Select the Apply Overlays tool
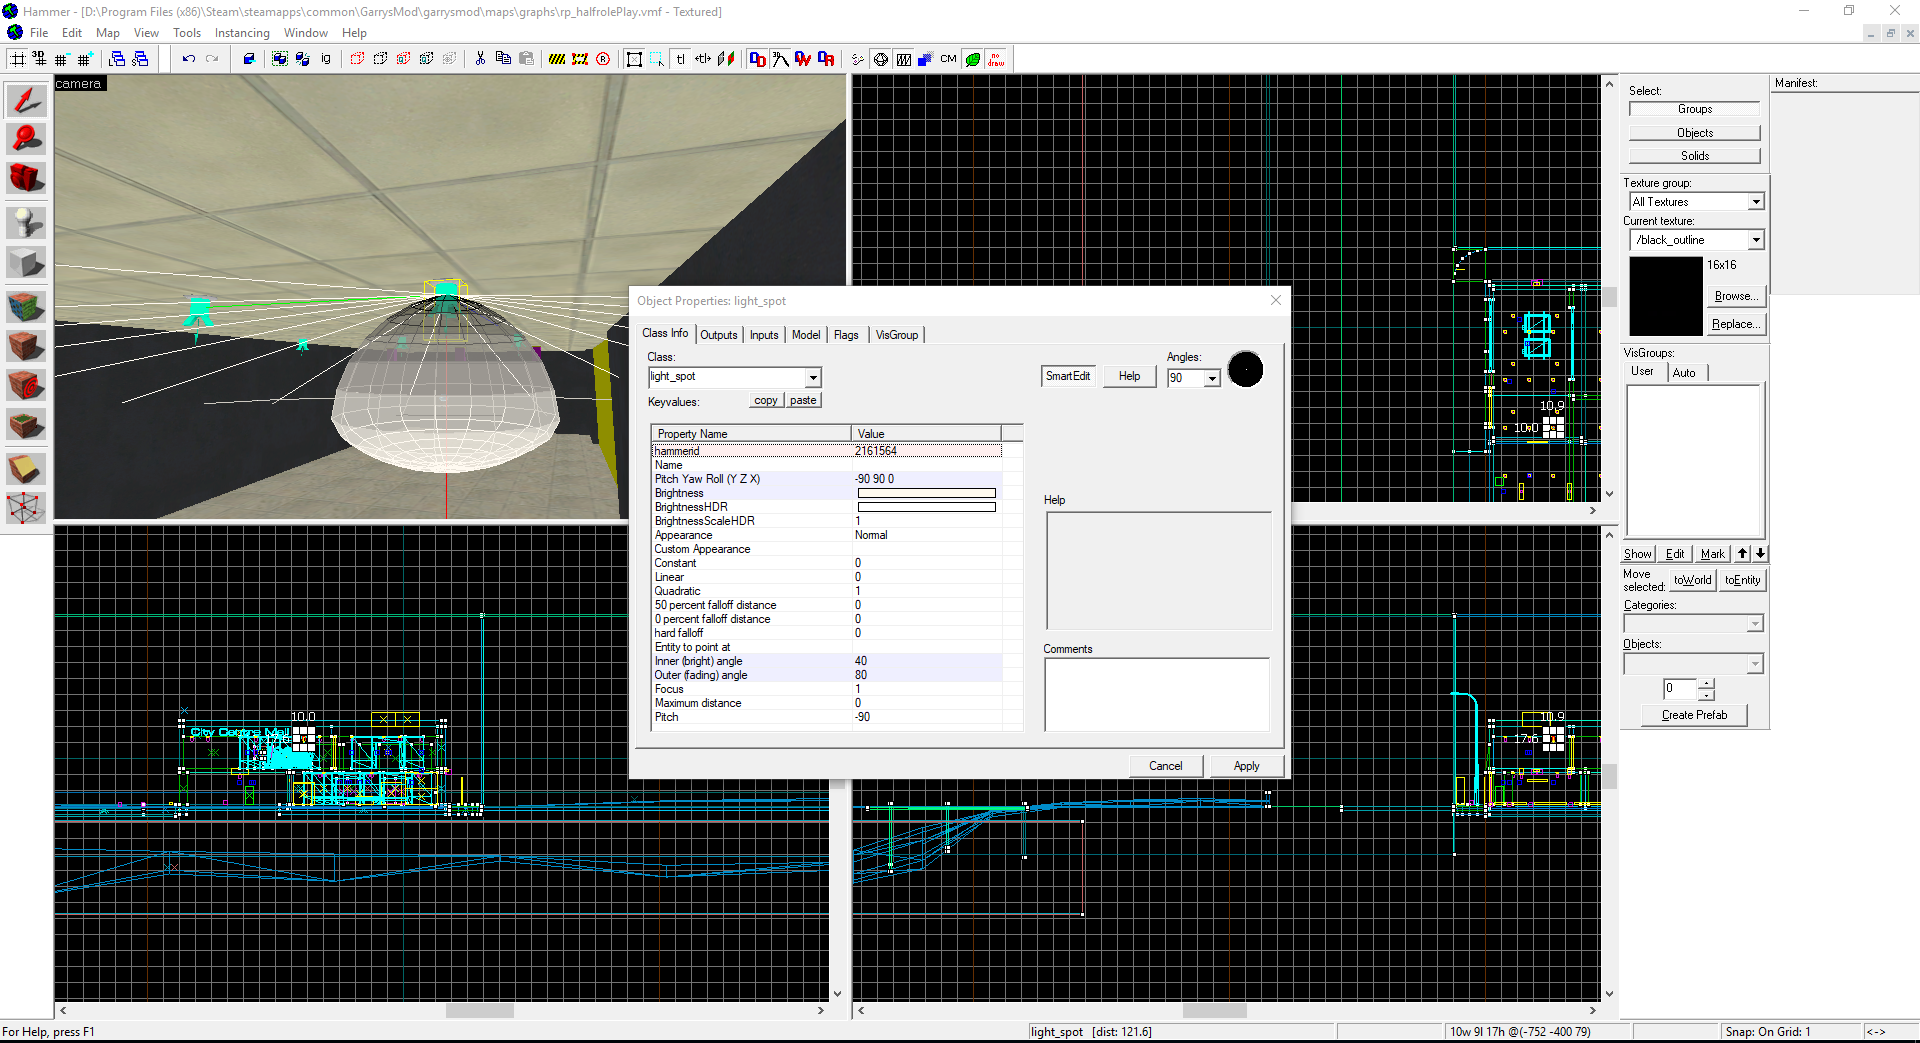Screen dimensions: 1920x1043 [x=26, y=426]
